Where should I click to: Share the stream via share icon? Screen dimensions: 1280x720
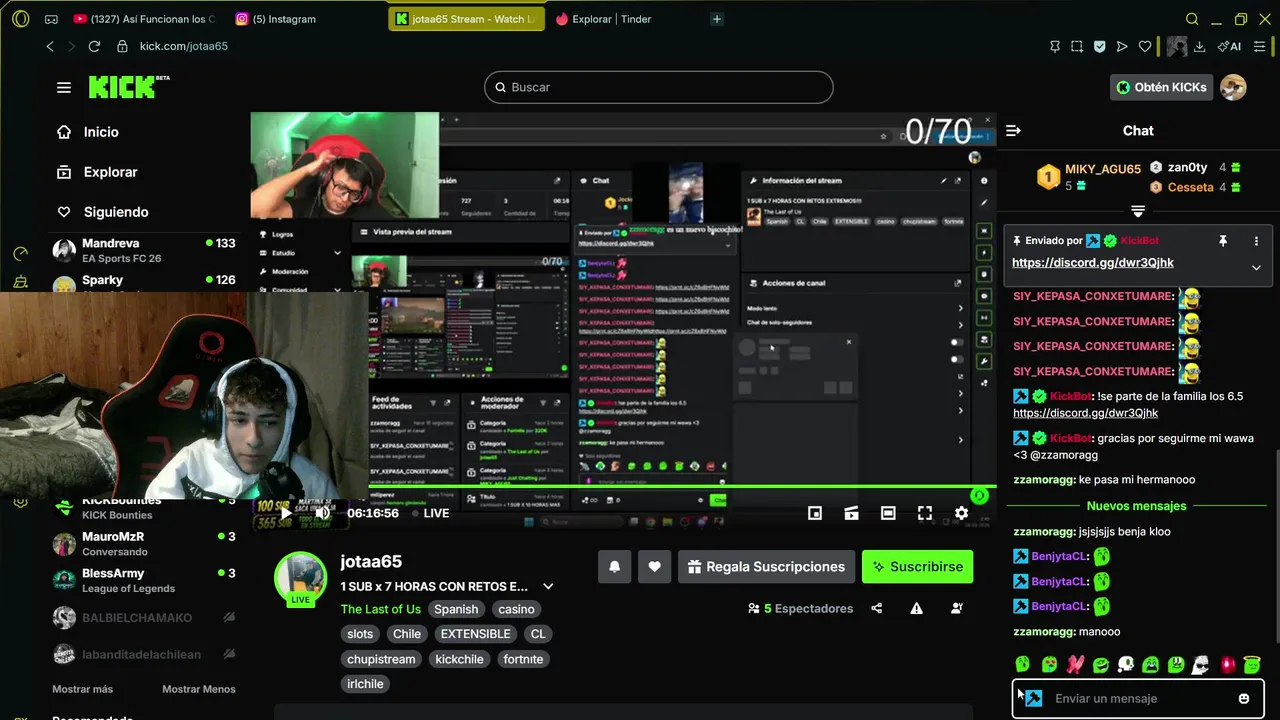877,608
